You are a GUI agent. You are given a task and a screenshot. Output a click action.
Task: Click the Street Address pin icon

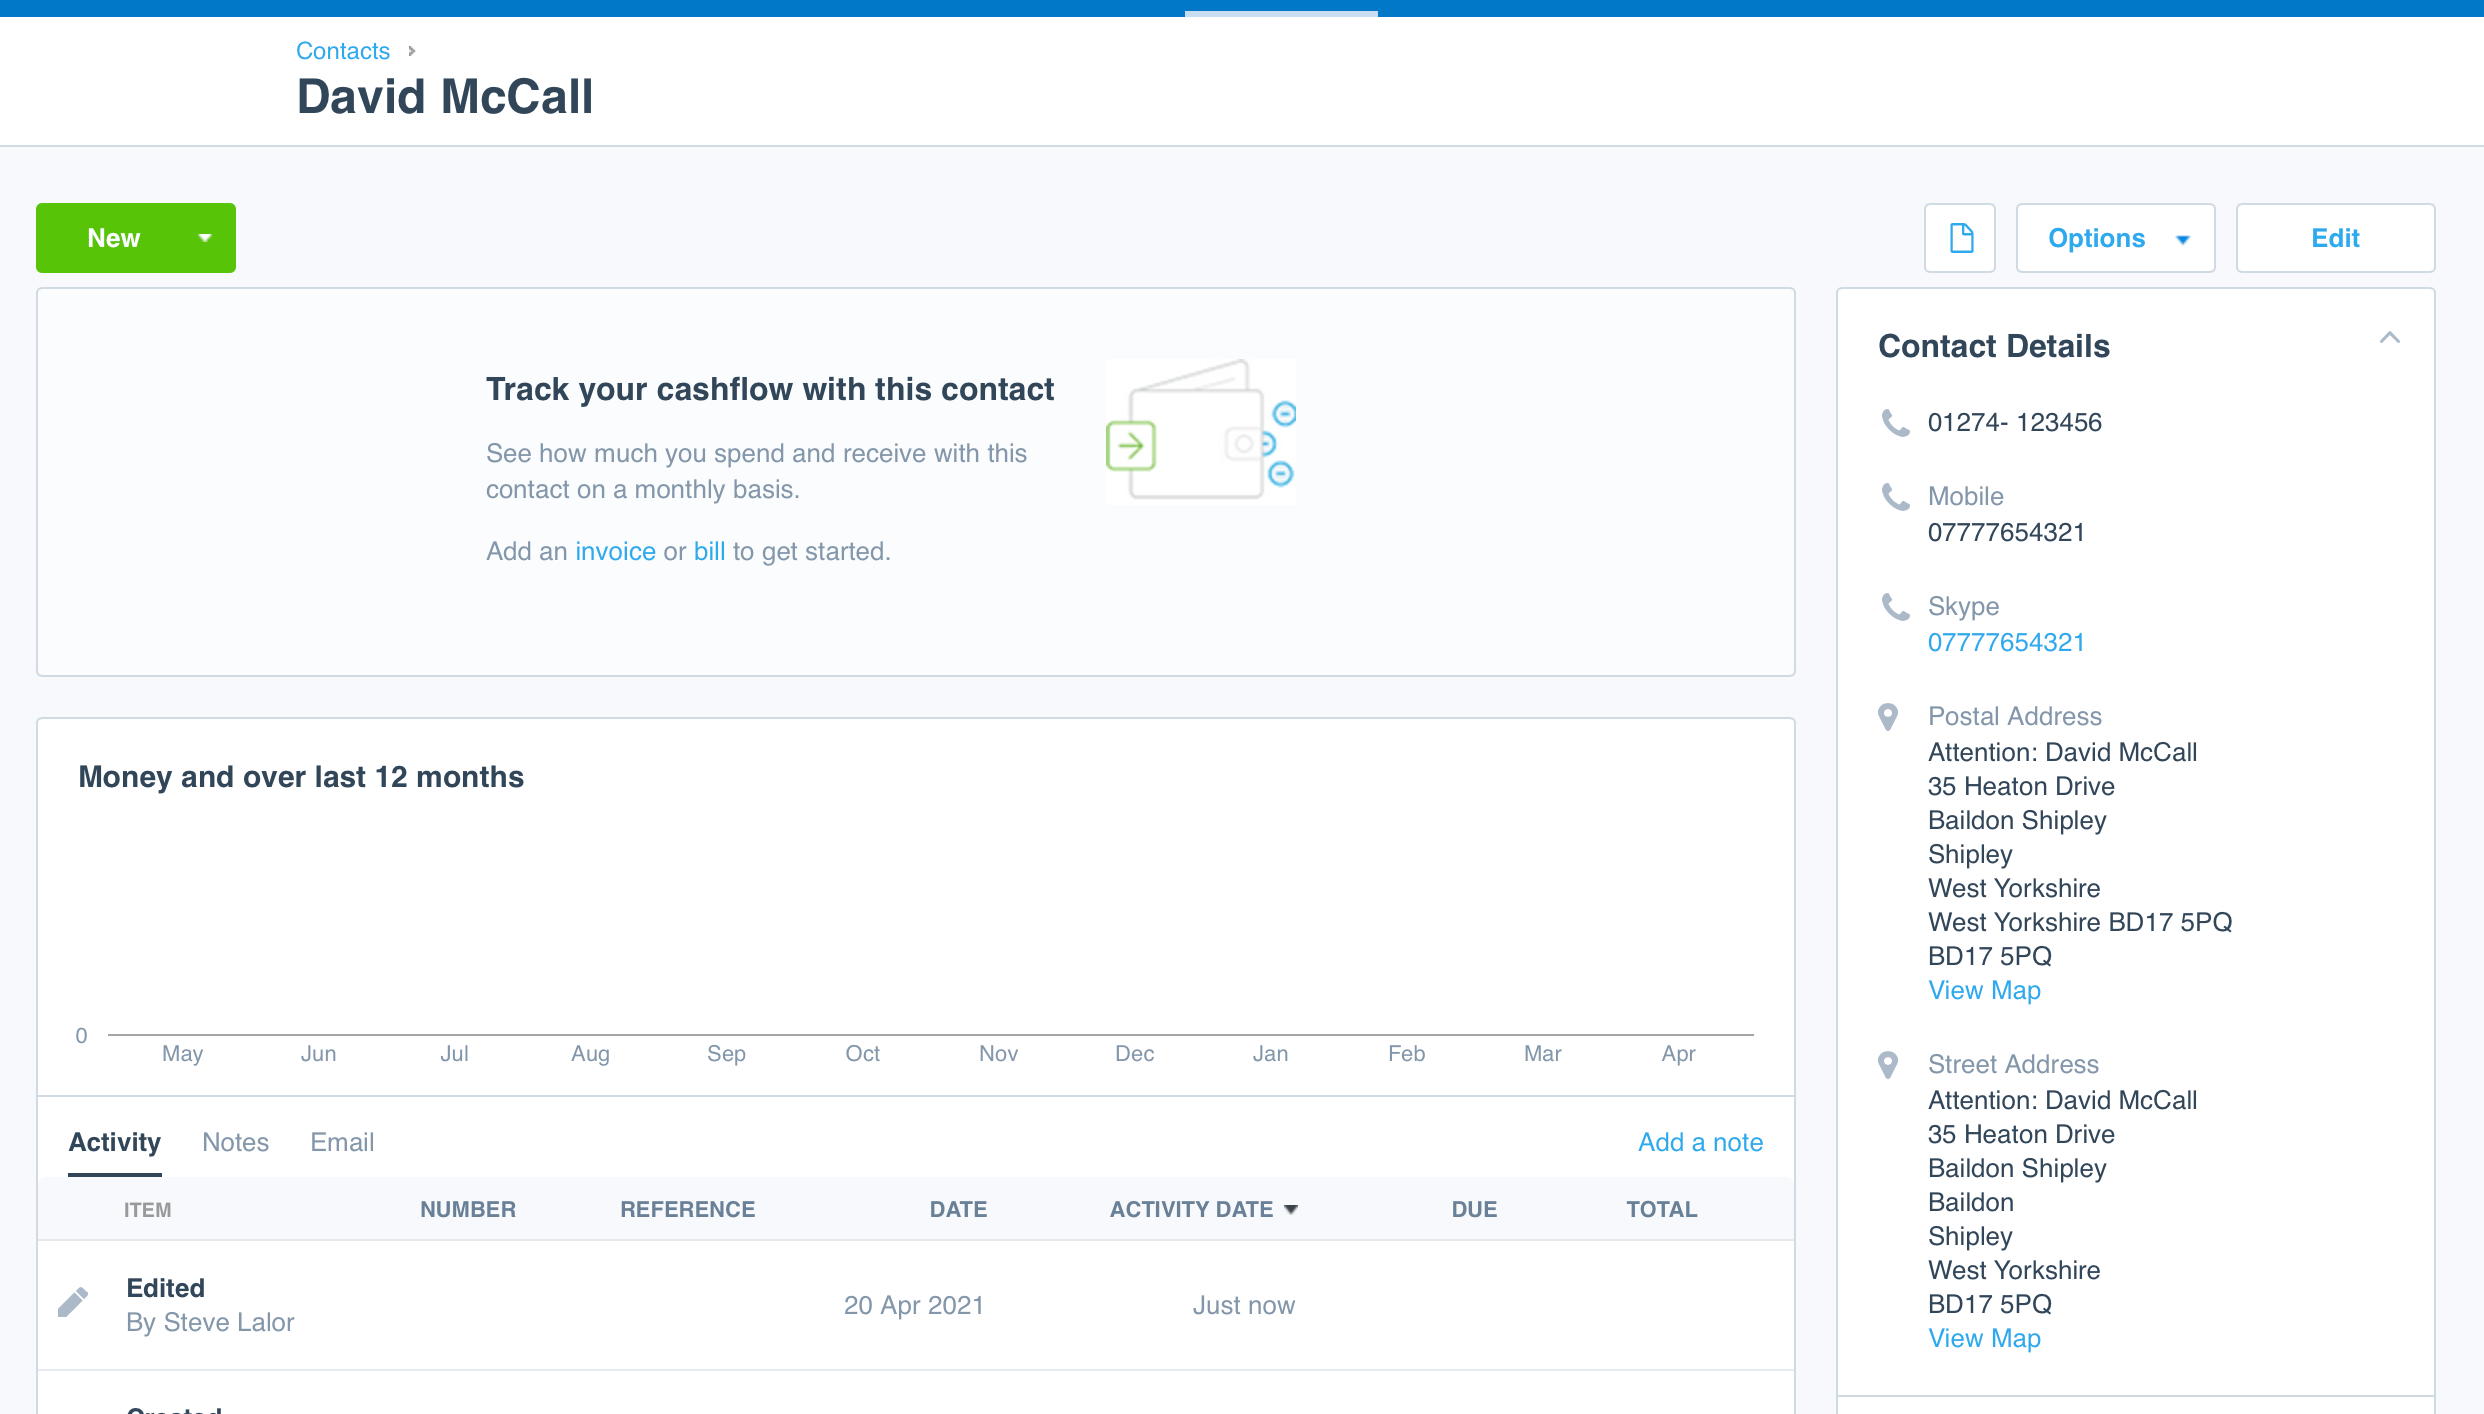pyautogui.click(x=1888, y=1065)
